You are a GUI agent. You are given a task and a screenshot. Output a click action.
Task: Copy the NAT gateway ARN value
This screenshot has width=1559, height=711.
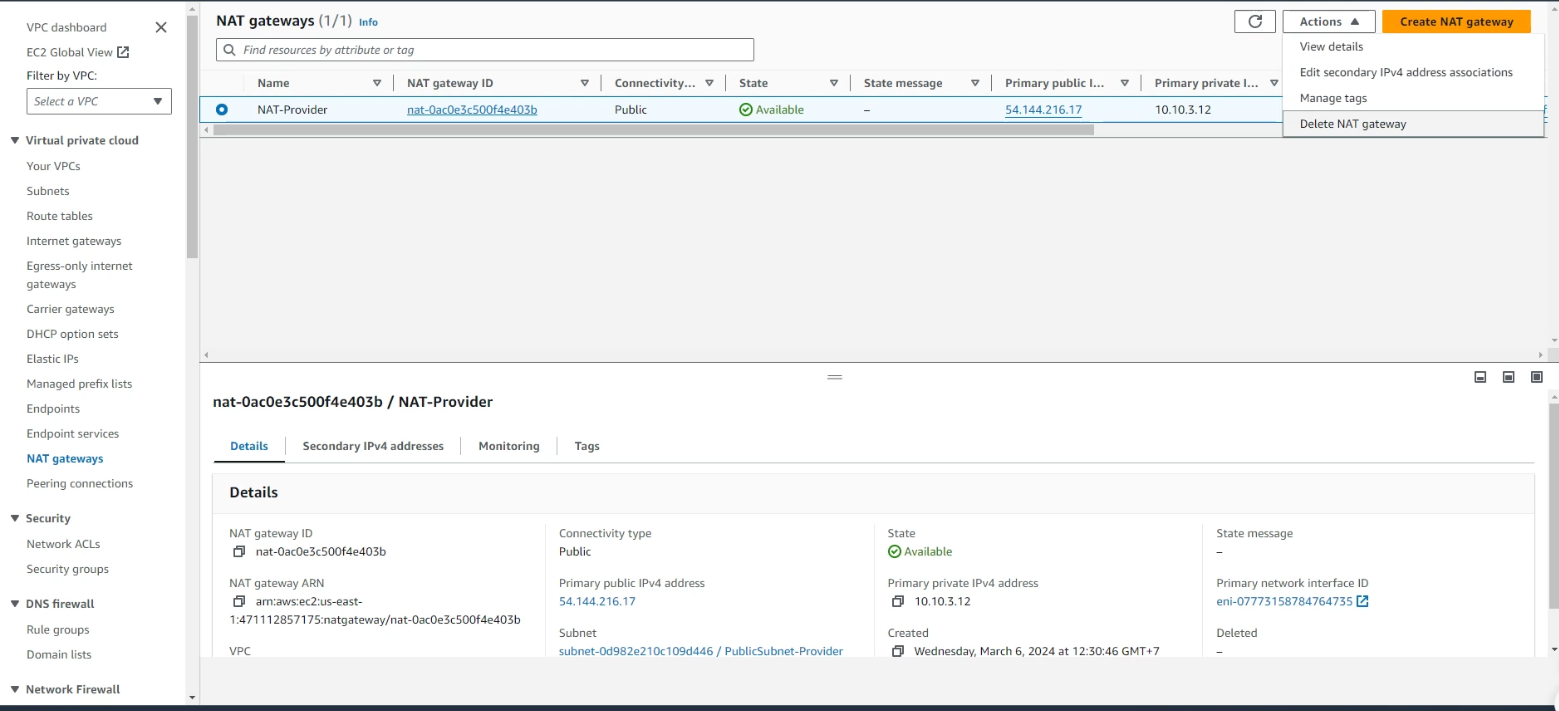(x=239, y=601)
